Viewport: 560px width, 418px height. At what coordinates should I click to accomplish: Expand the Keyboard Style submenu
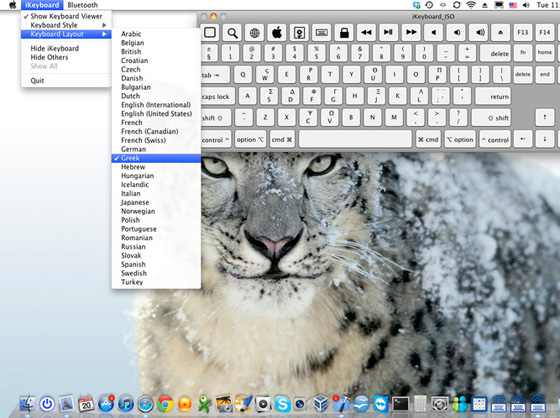(x=66, y=25)
